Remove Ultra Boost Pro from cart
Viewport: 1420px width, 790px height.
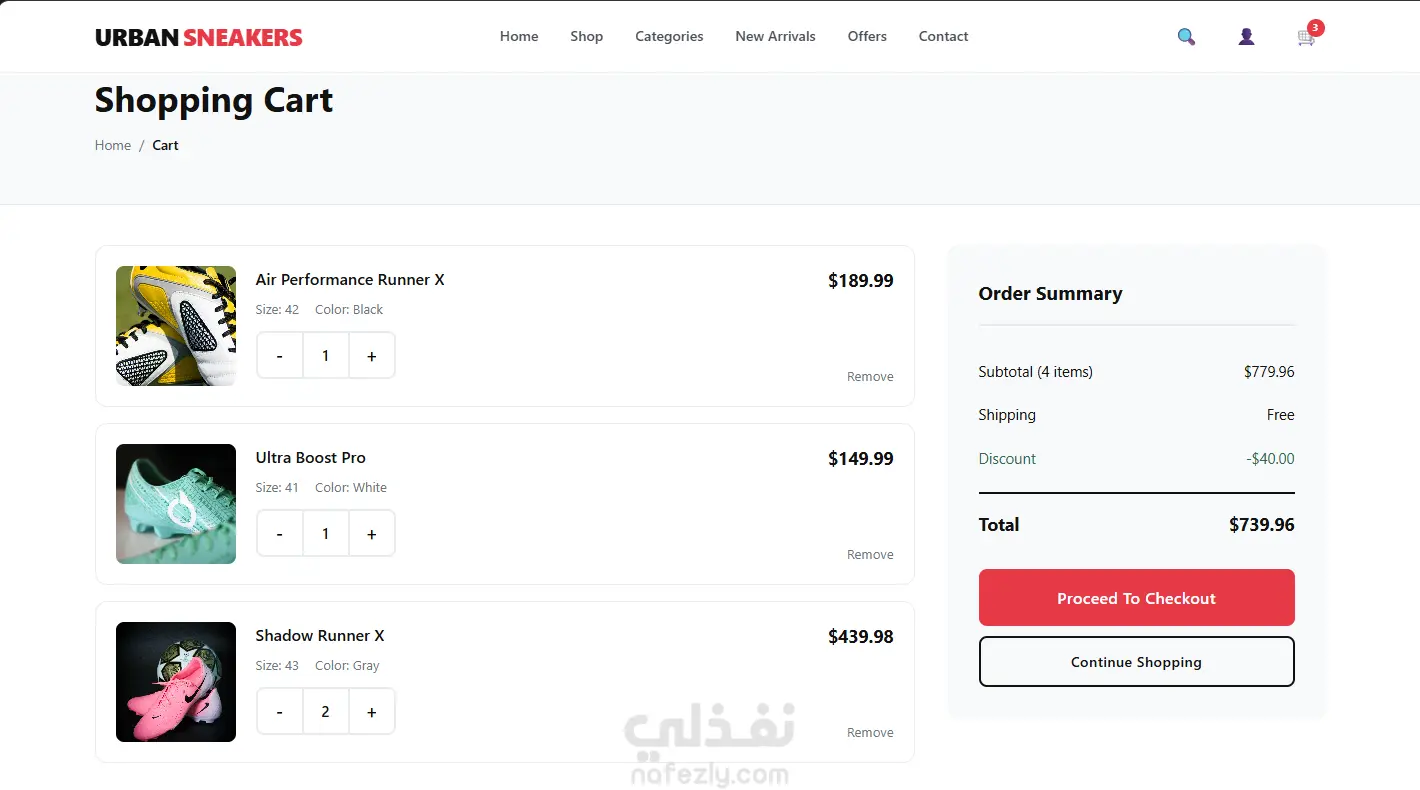click(x=870, y=555)
